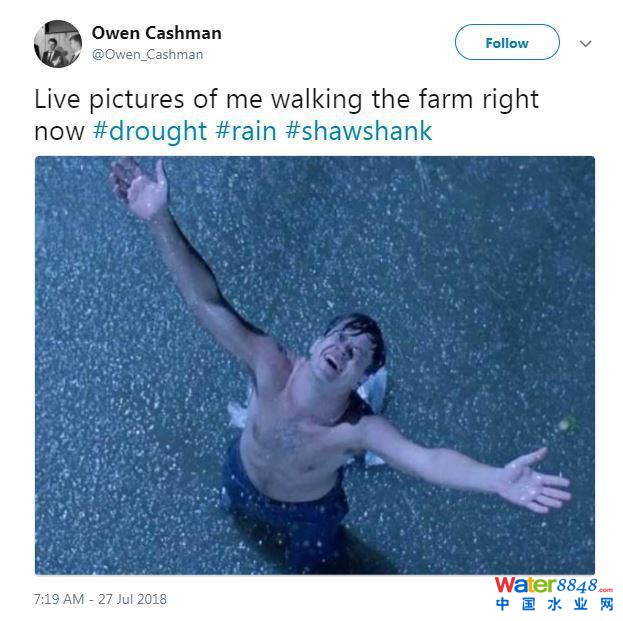Click the Owen Cashman display name

(157, 33)
